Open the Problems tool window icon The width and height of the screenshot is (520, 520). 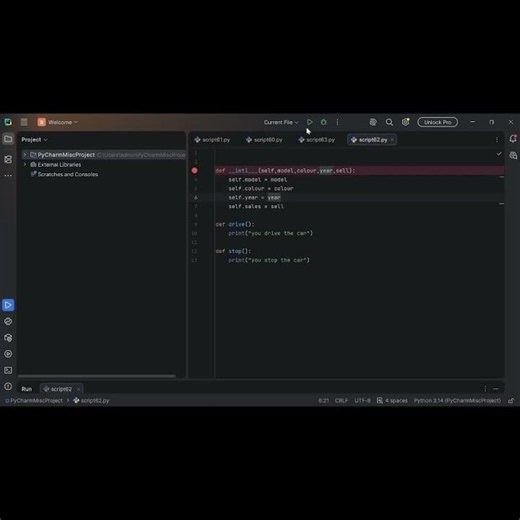coord(8,386)
